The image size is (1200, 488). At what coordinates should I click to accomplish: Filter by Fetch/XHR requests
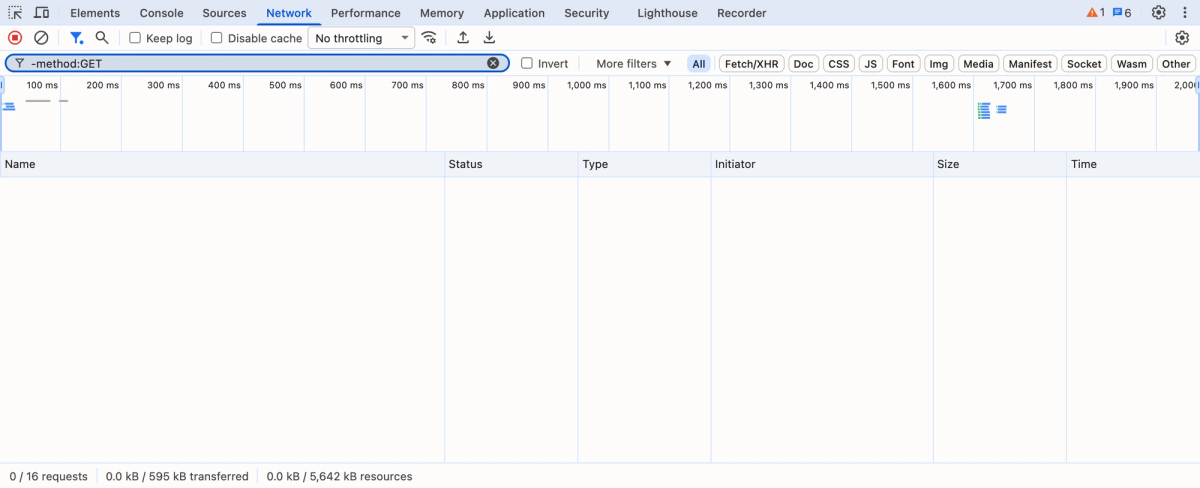751,63
